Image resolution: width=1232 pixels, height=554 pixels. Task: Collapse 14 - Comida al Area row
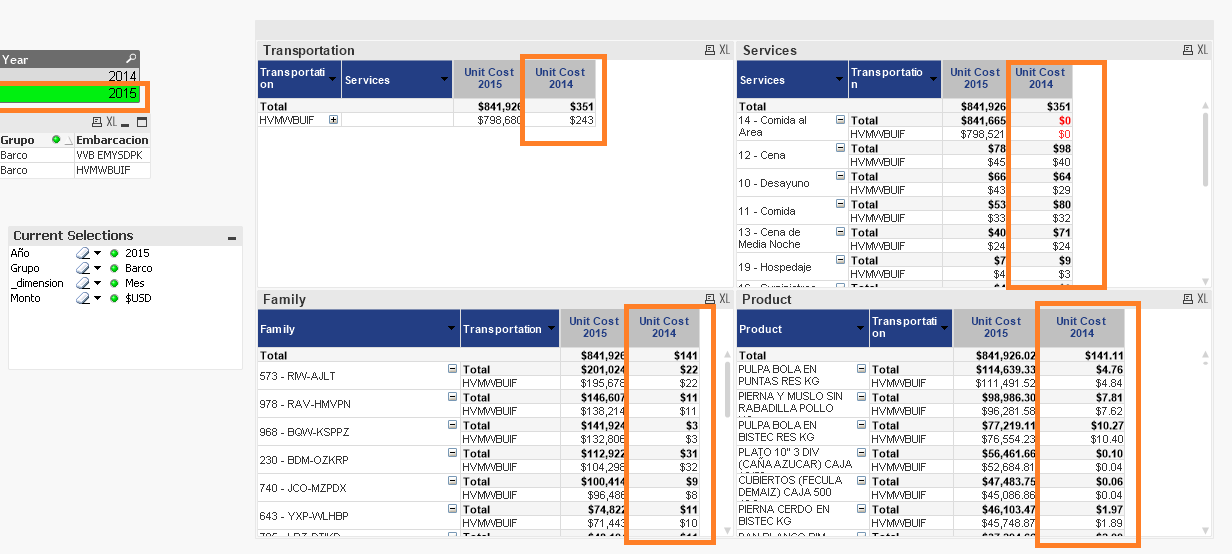point(840,119)
